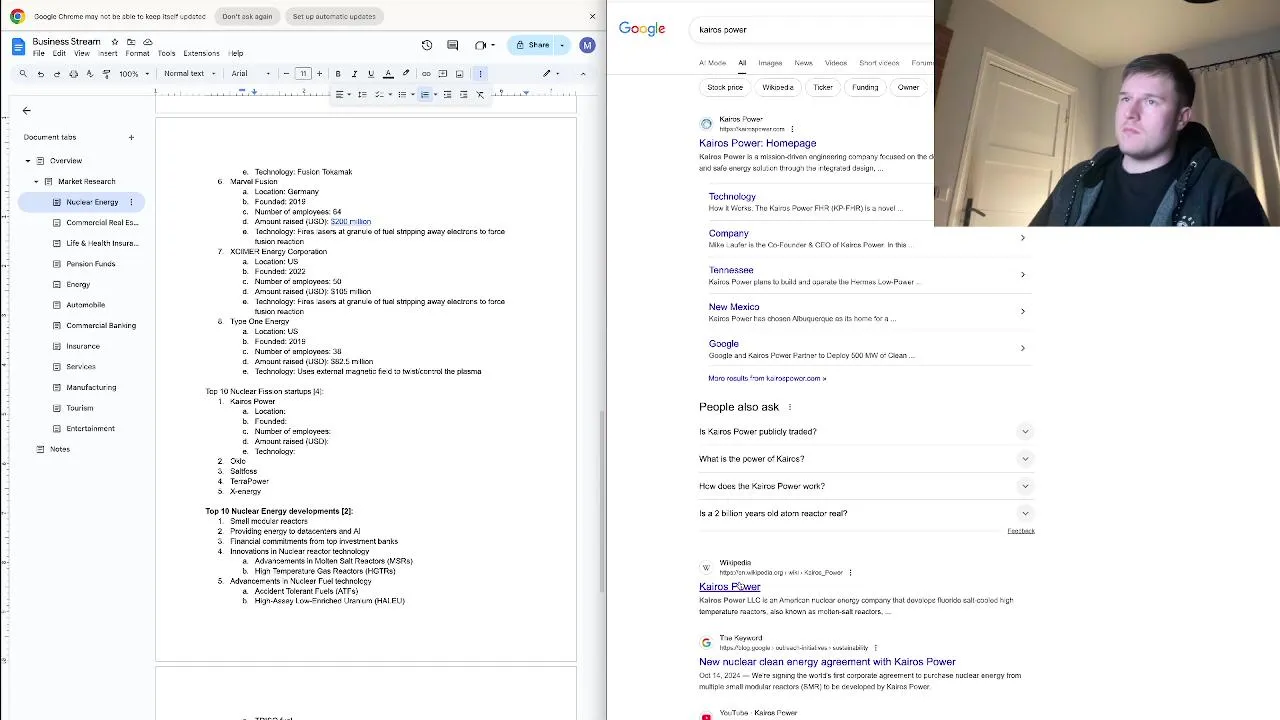The width and height of the screenshot is (1280, 720).
Task: Open the Google account avatar M
Action: tap(587, 45)
